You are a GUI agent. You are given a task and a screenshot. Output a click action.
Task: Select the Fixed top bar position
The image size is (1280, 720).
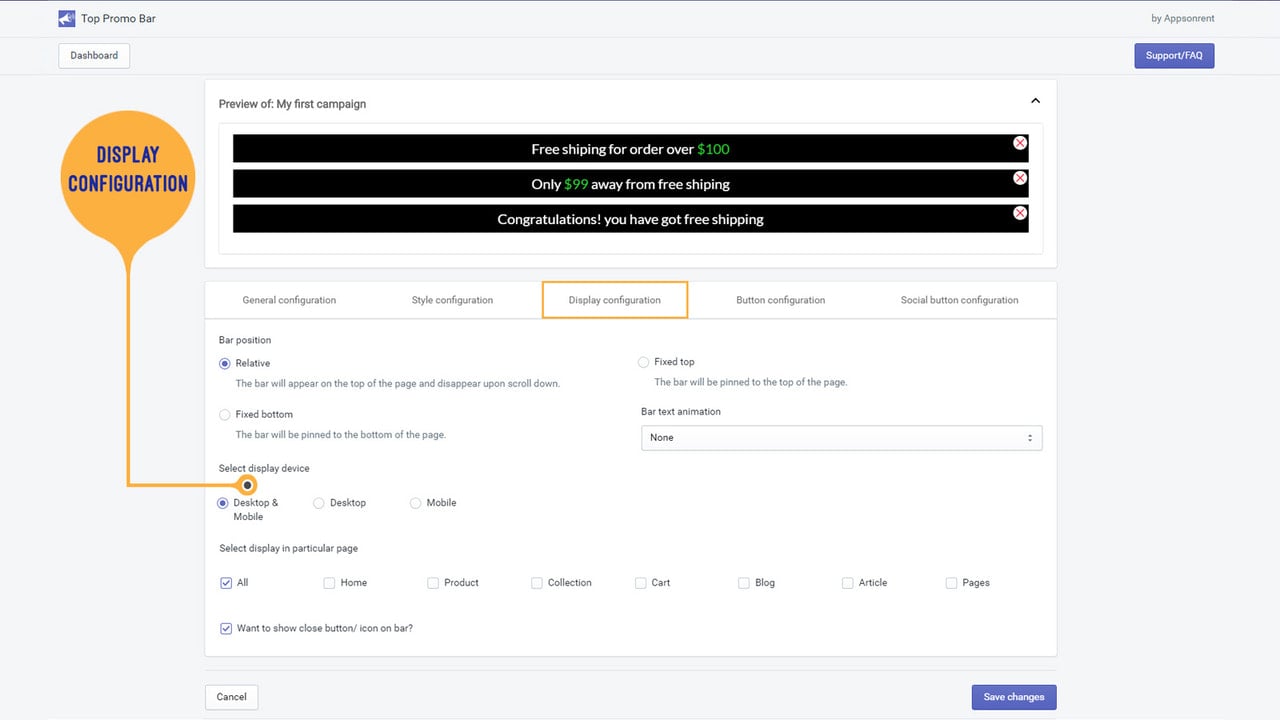pyautogui.click(x=643, y=362)
